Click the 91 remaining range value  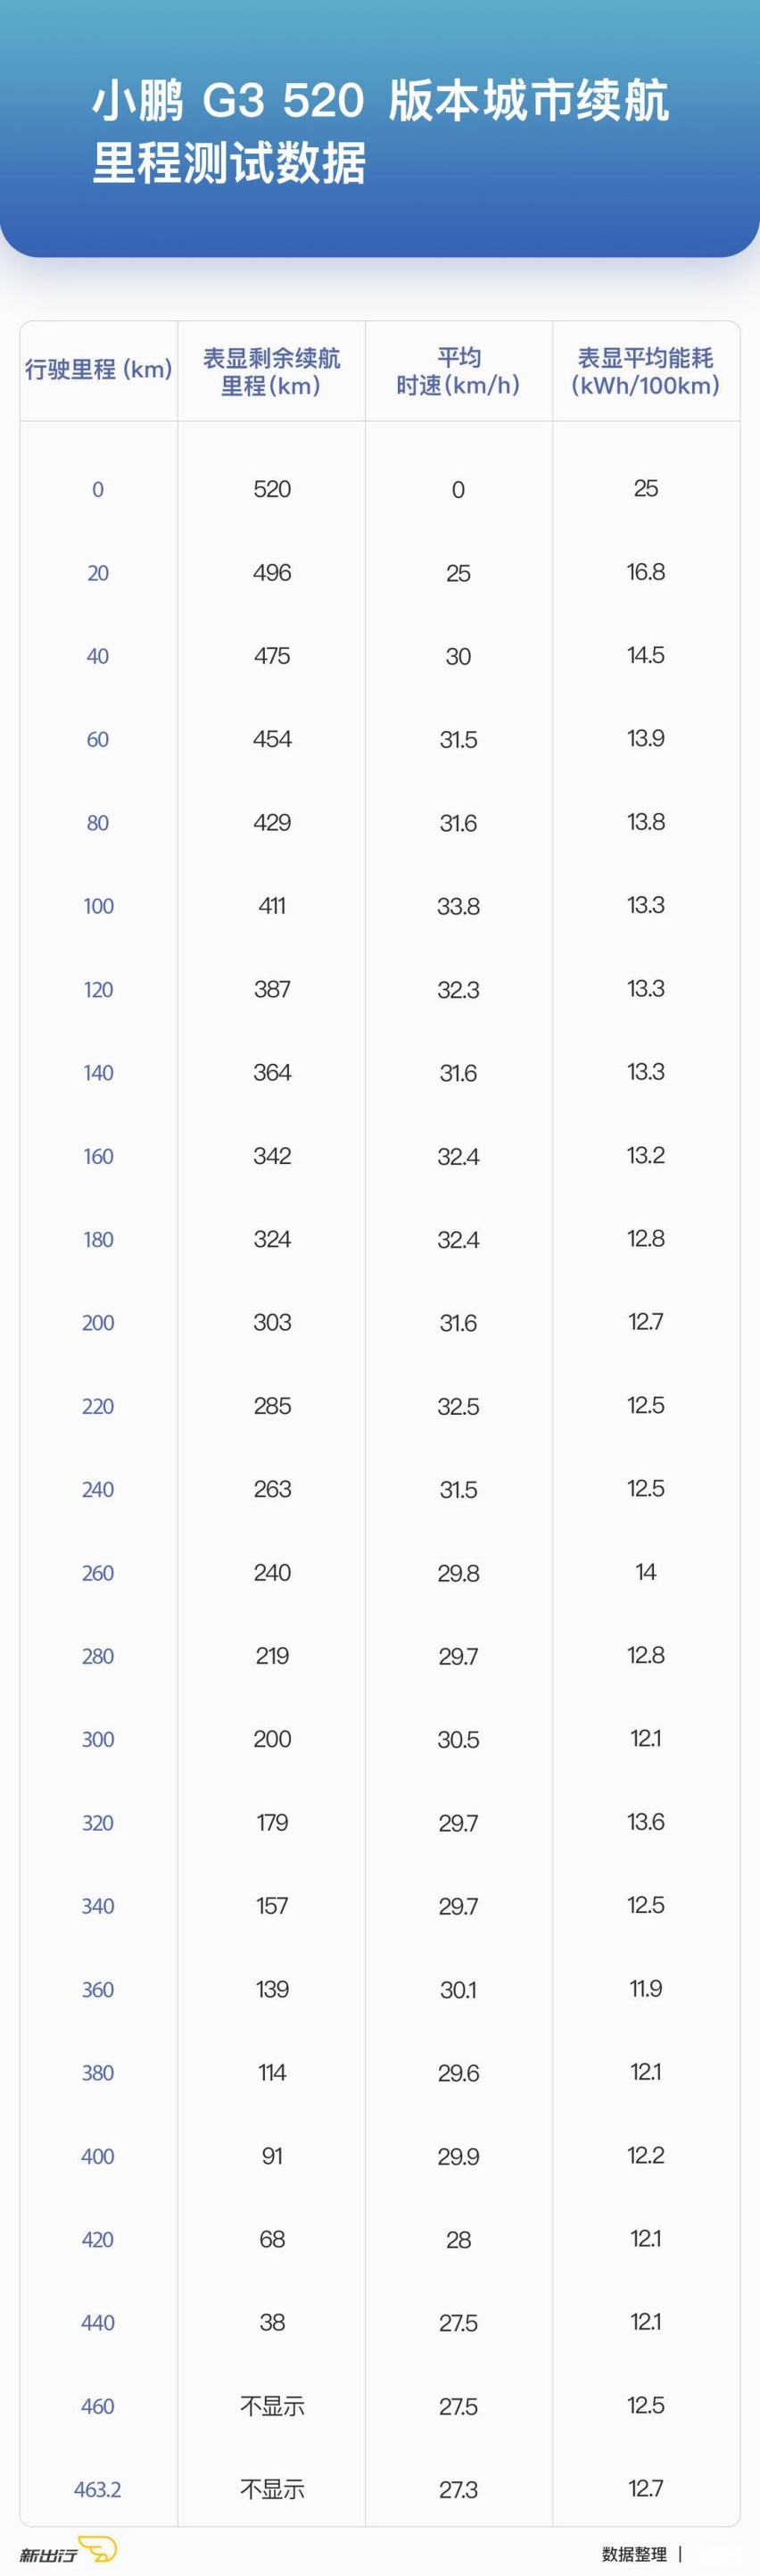pyautogui.click(x=272, y=2156)
